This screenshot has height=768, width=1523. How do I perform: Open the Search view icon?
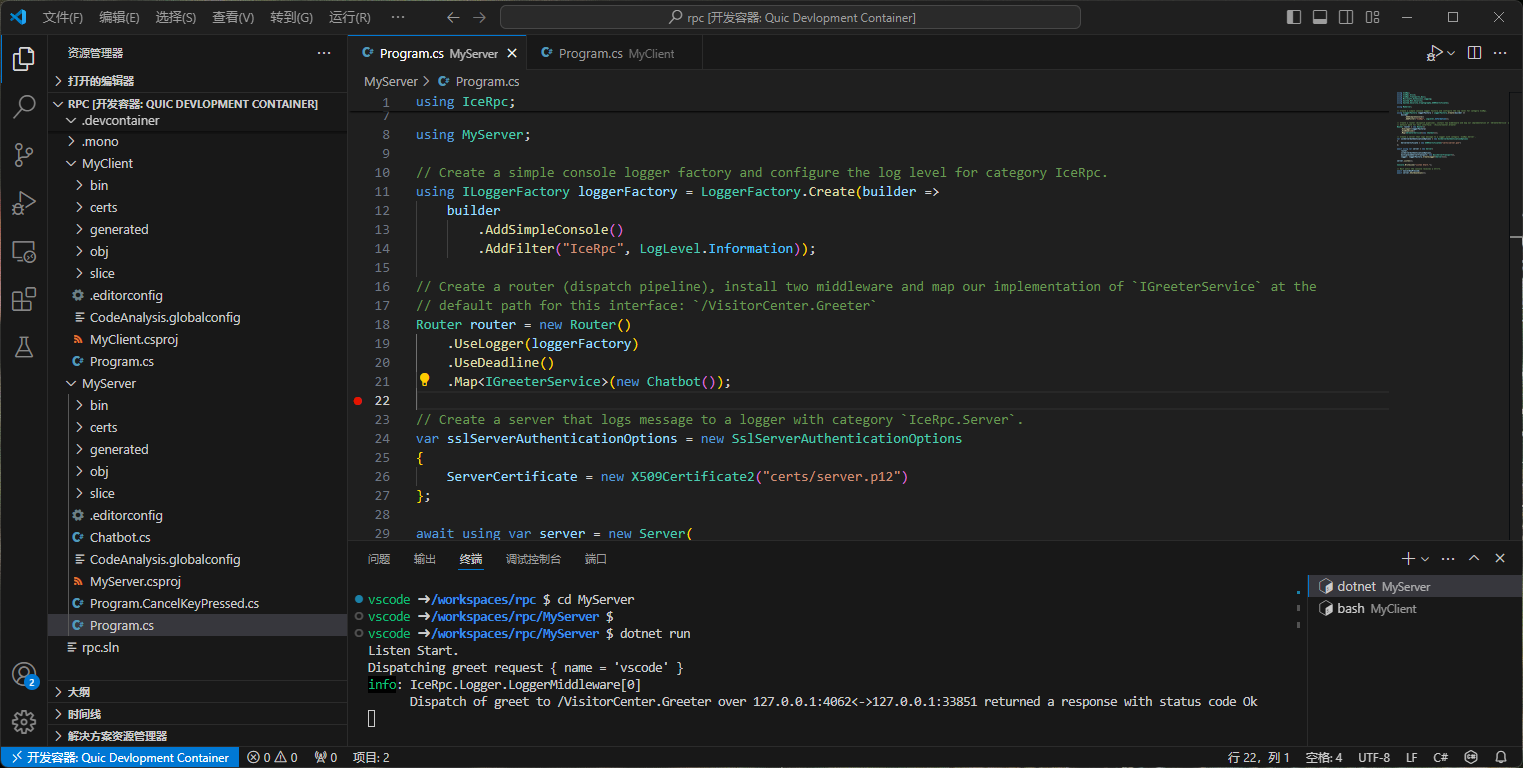pos(24,107)
